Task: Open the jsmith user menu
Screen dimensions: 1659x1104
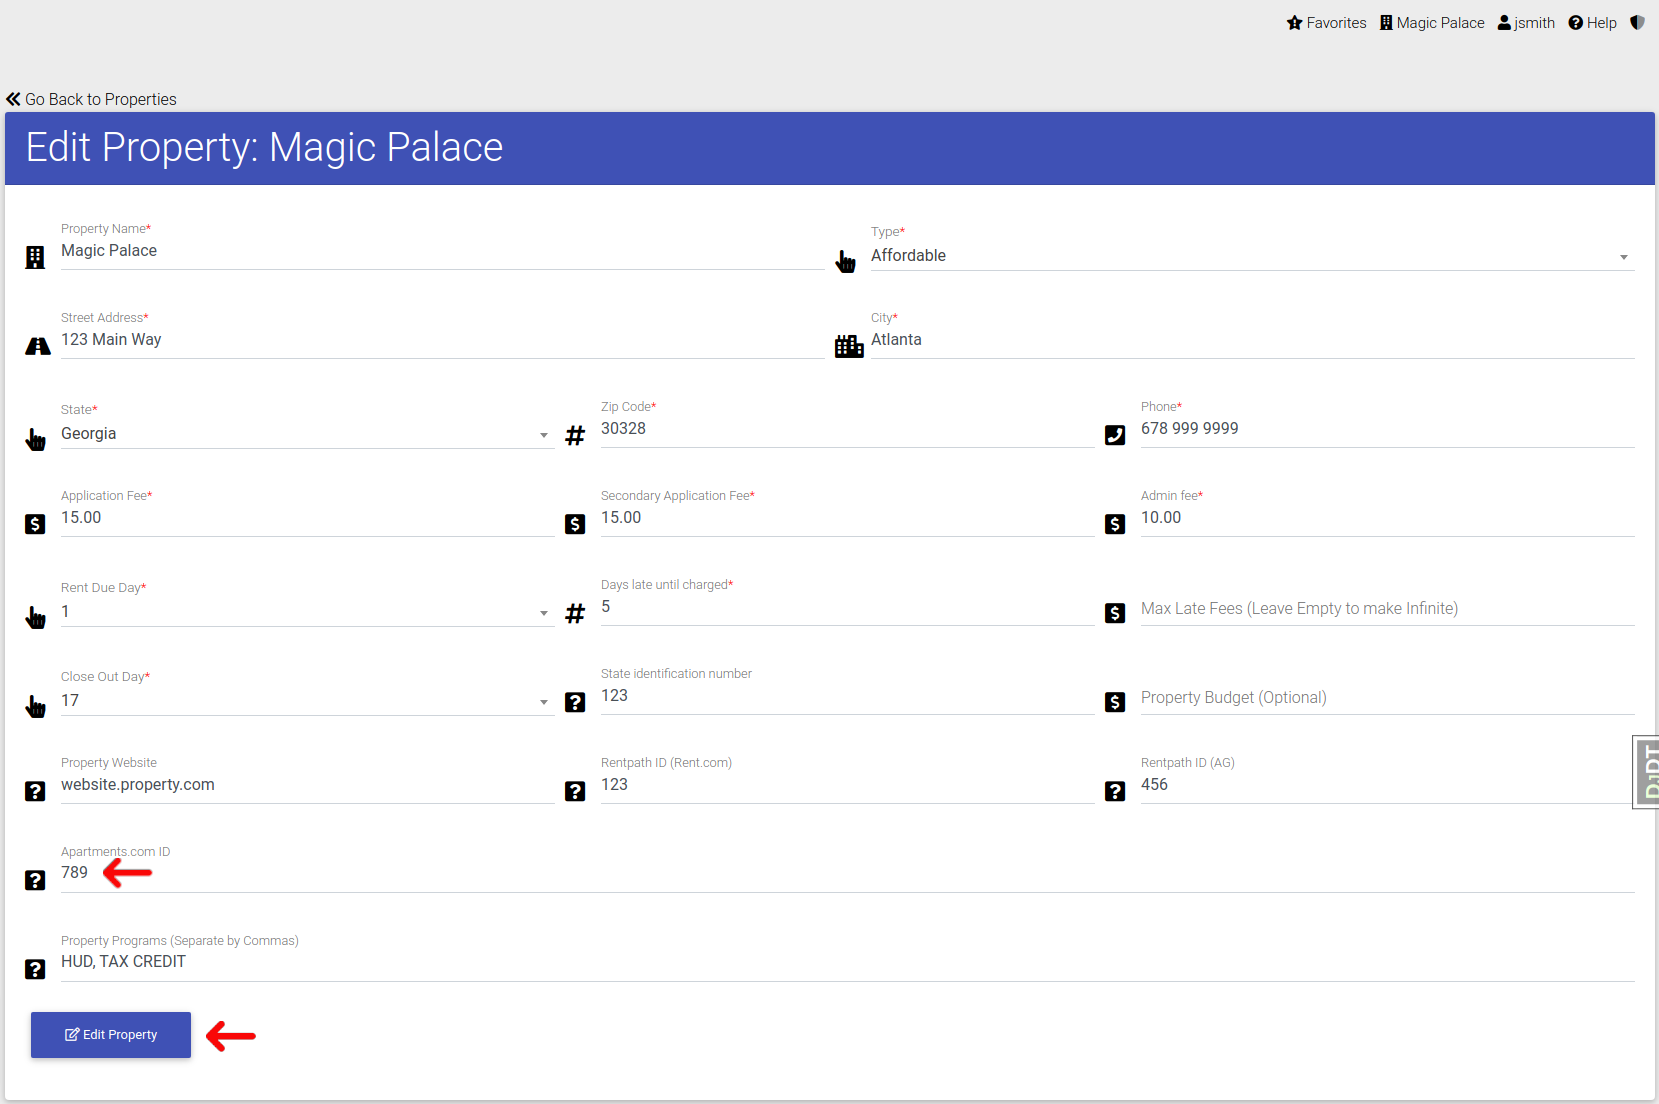Action: click(x=1526, y=23)
